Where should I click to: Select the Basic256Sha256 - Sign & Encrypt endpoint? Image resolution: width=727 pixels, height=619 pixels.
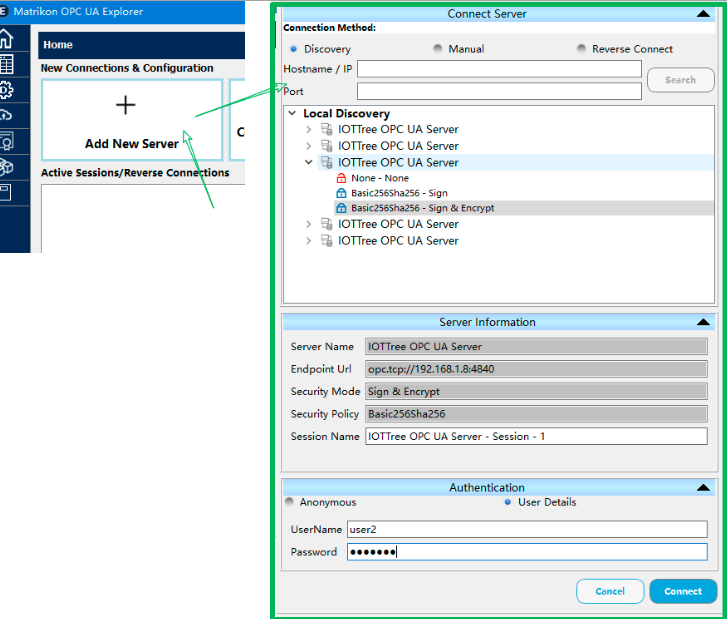[x=422, y=208]
